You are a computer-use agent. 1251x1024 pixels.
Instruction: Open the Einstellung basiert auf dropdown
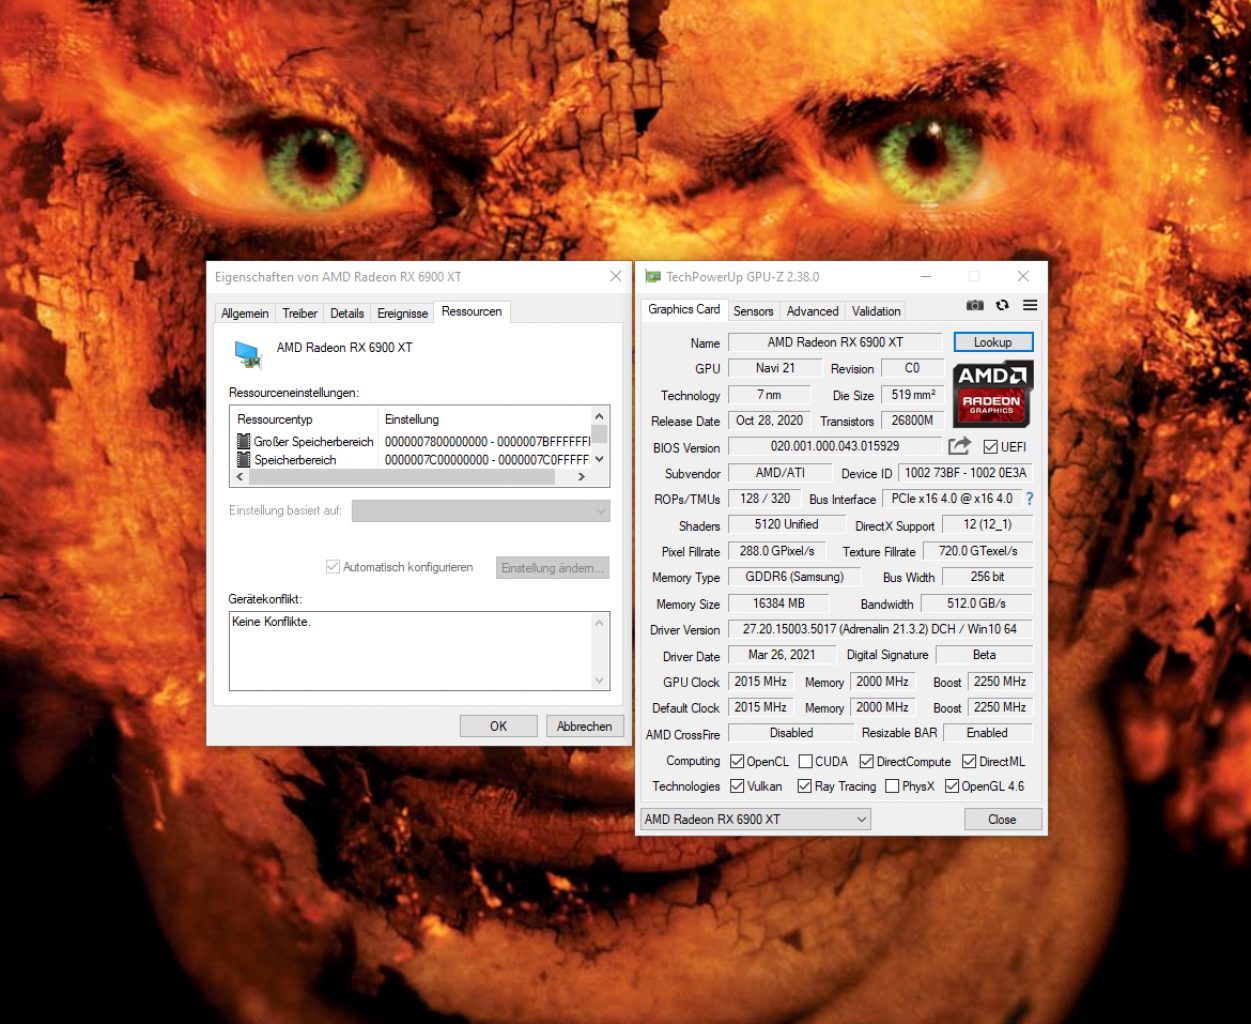click(481, 510)
